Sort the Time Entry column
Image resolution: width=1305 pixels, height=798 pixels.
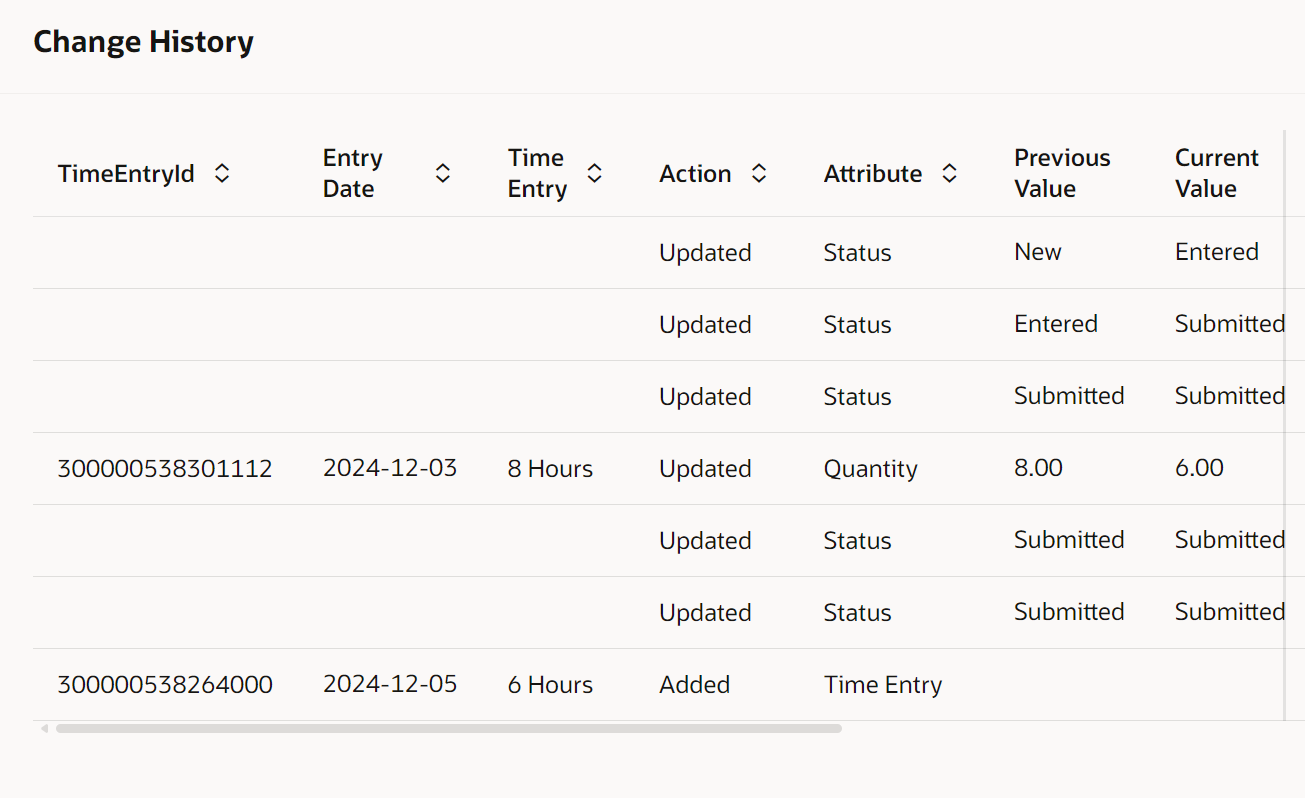594,172
